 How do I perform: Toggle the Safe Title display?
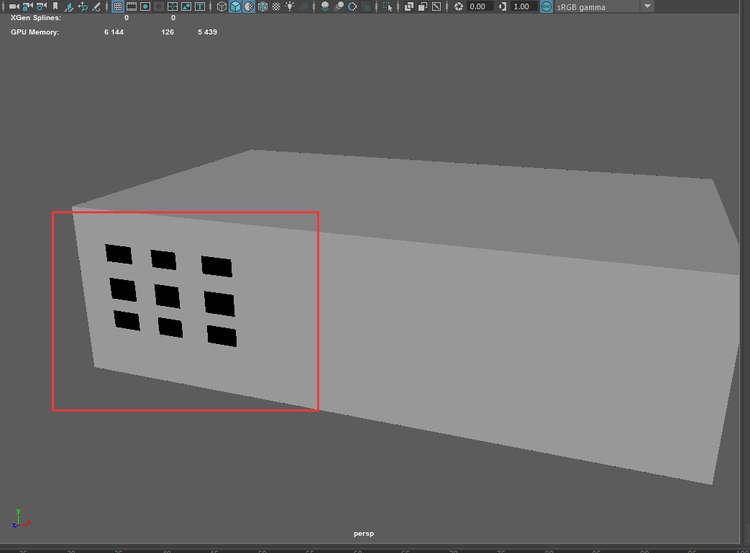[x=200, y=6]
